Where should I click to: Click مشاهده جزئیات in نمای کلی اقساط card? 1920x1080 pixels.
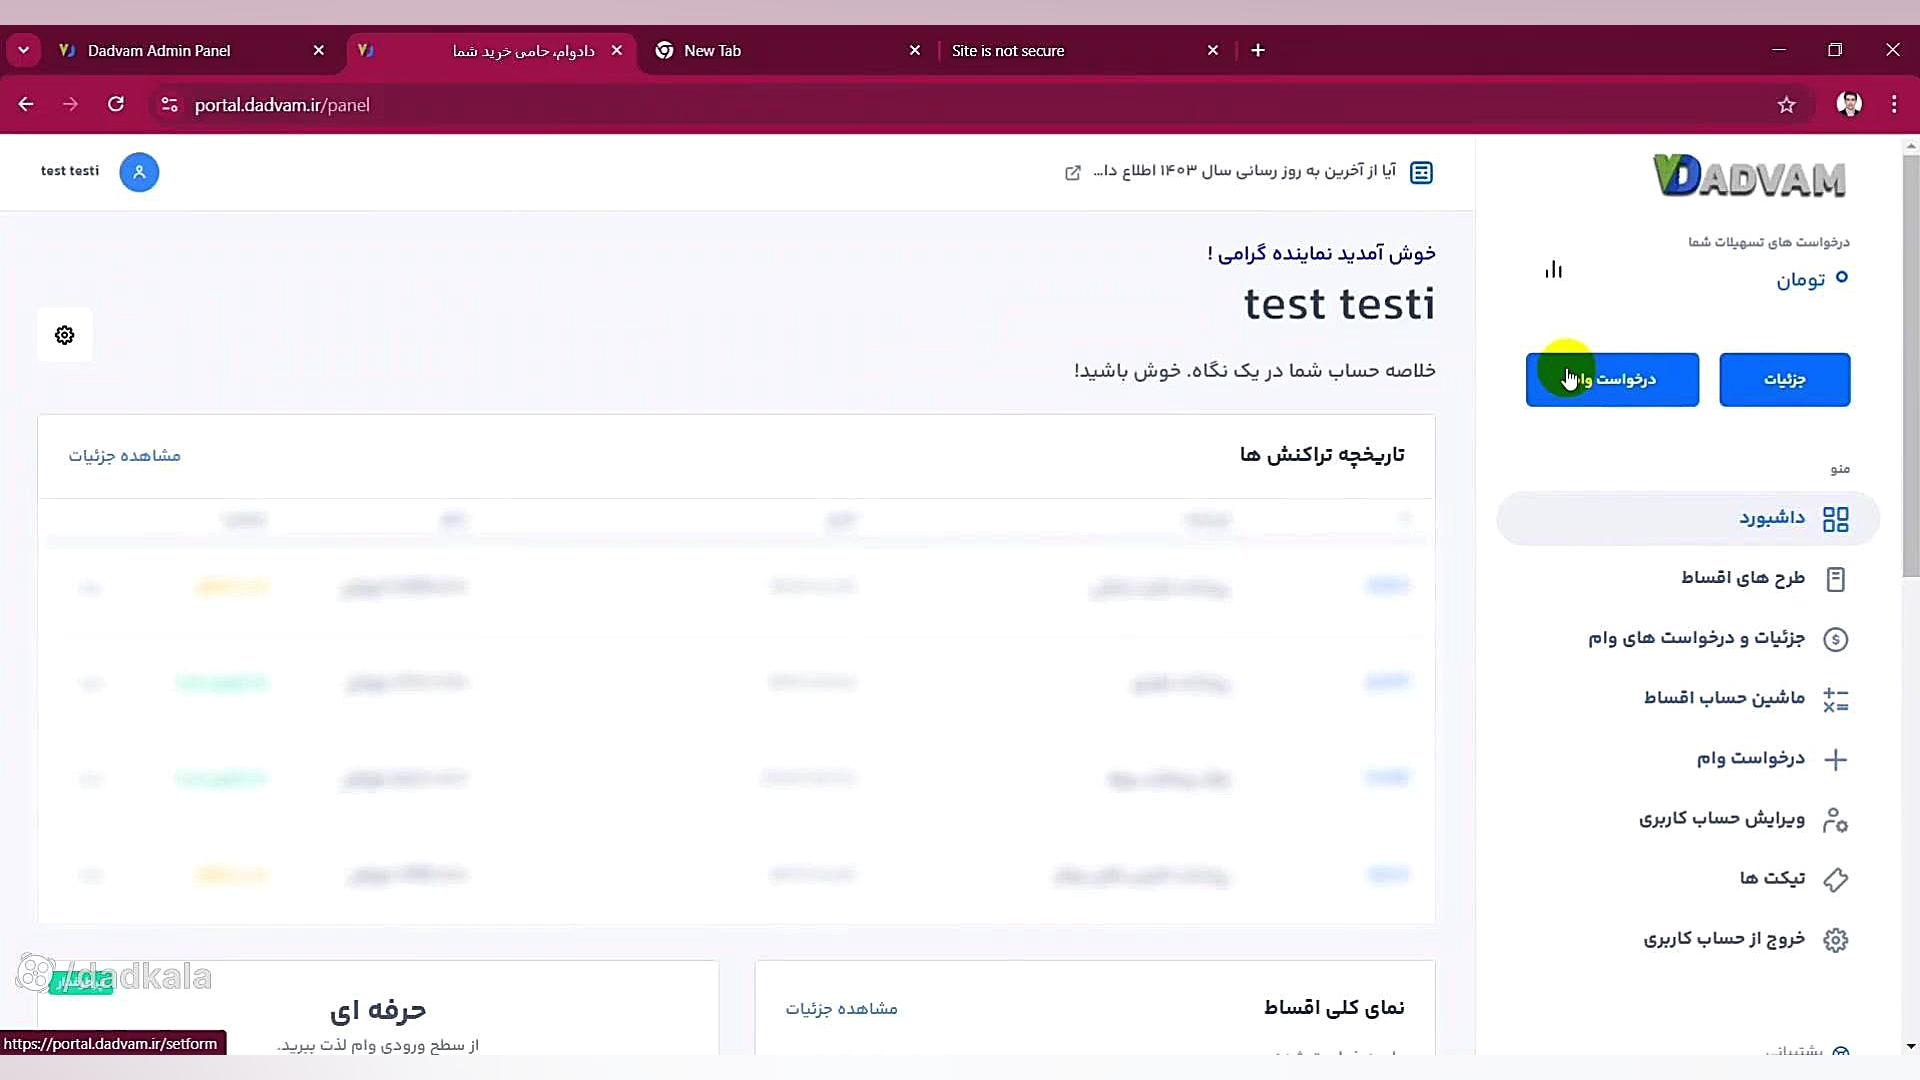click(842, 1009)
